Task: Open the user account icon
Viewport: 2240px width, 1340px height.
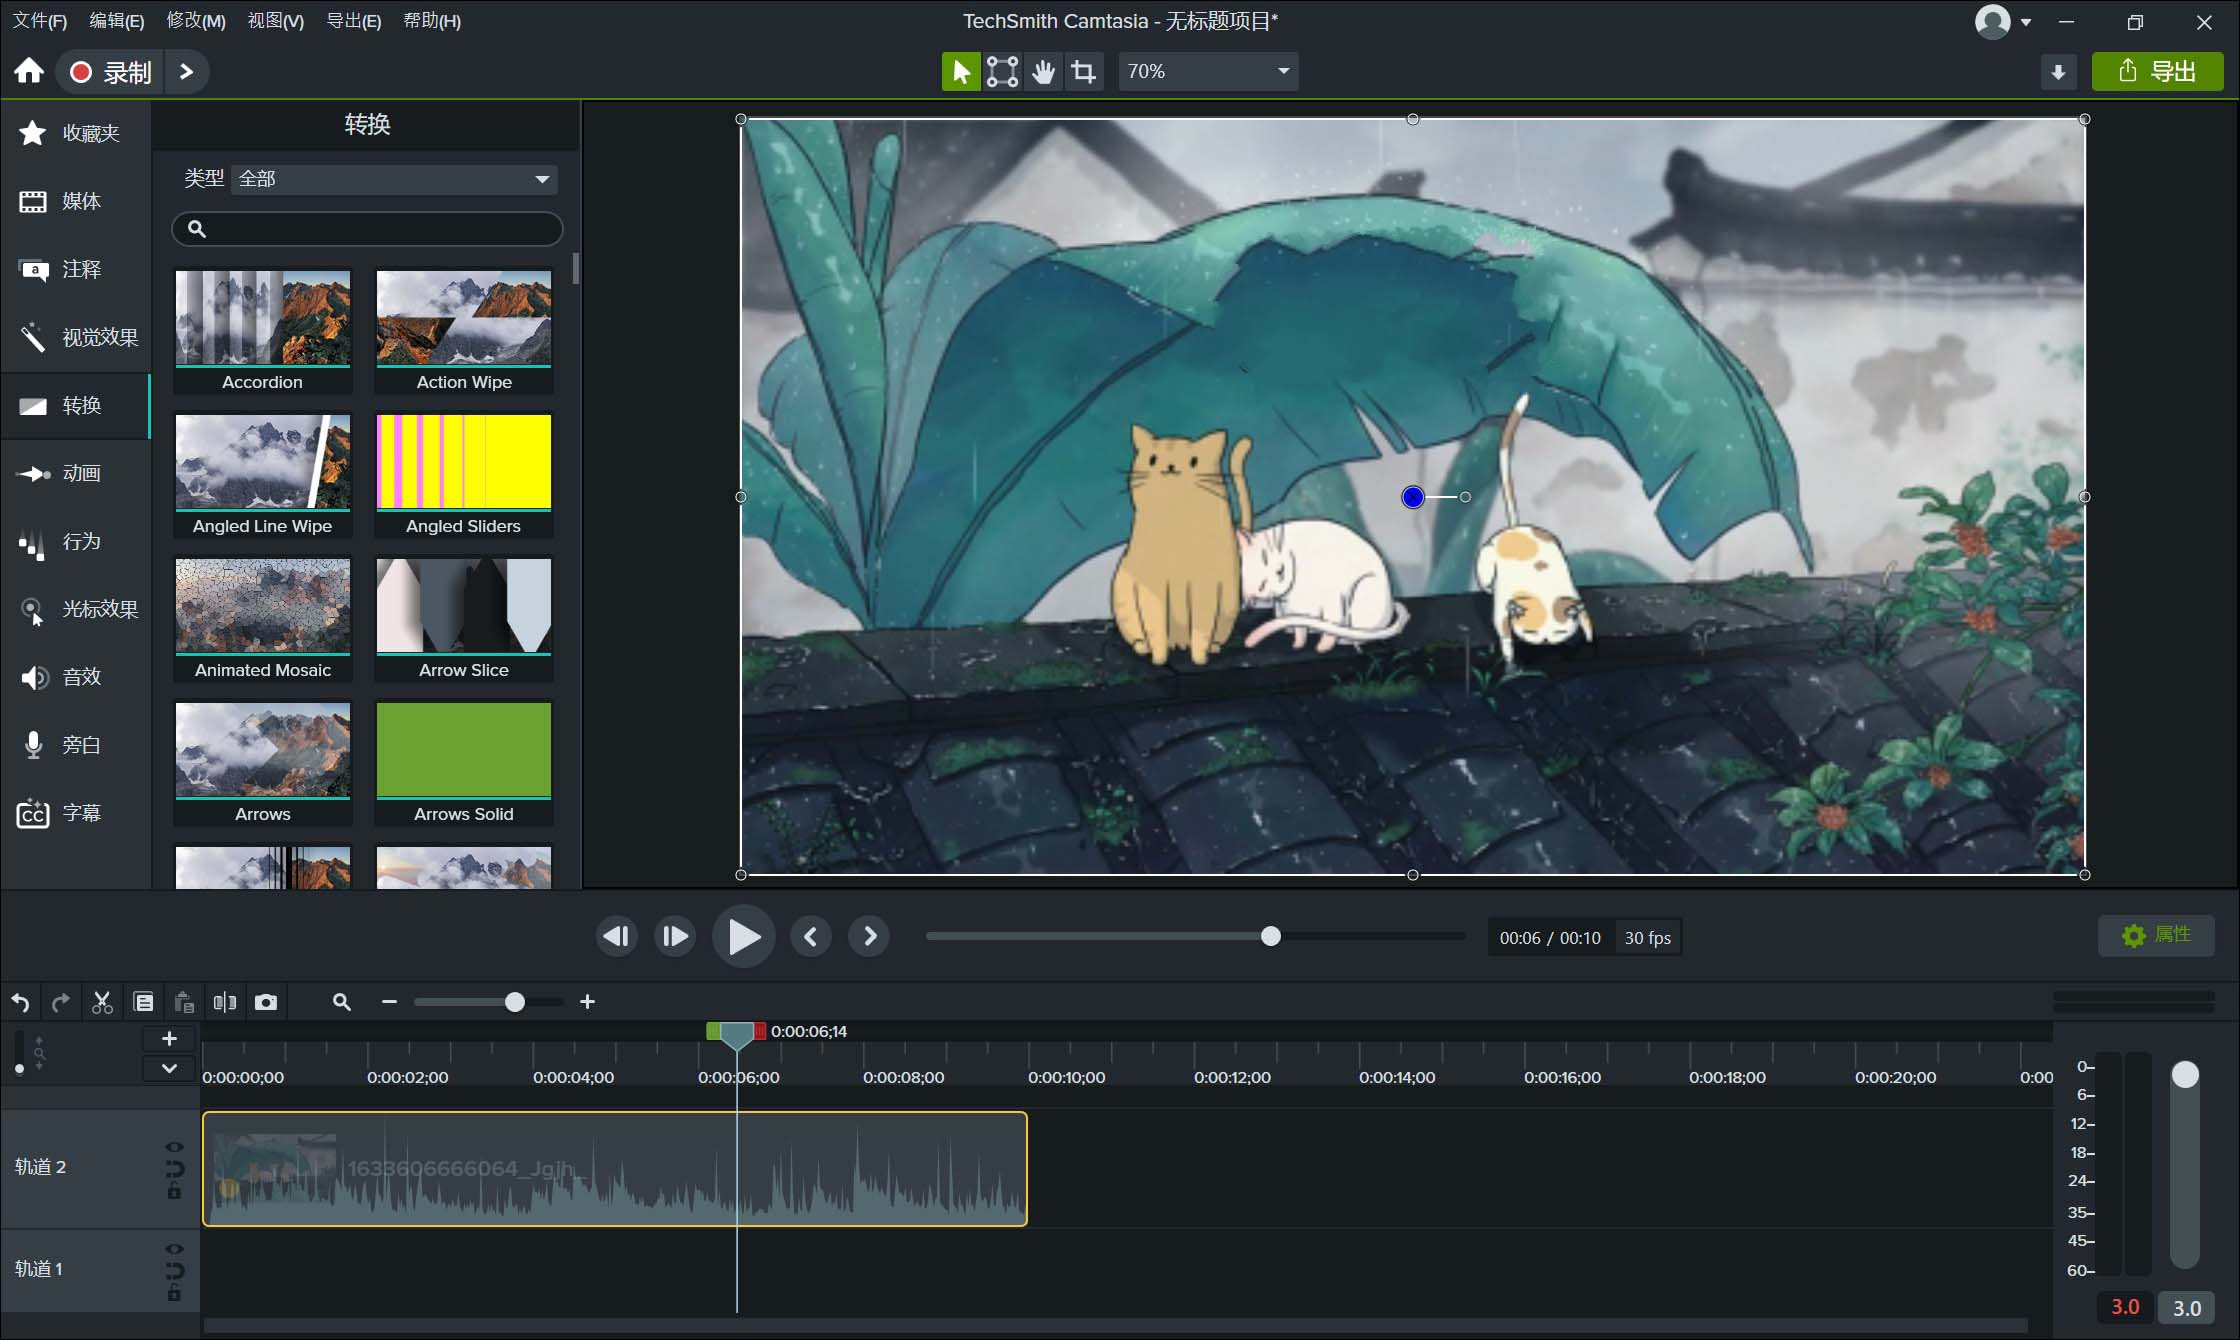Action: tap(1992, 21)
